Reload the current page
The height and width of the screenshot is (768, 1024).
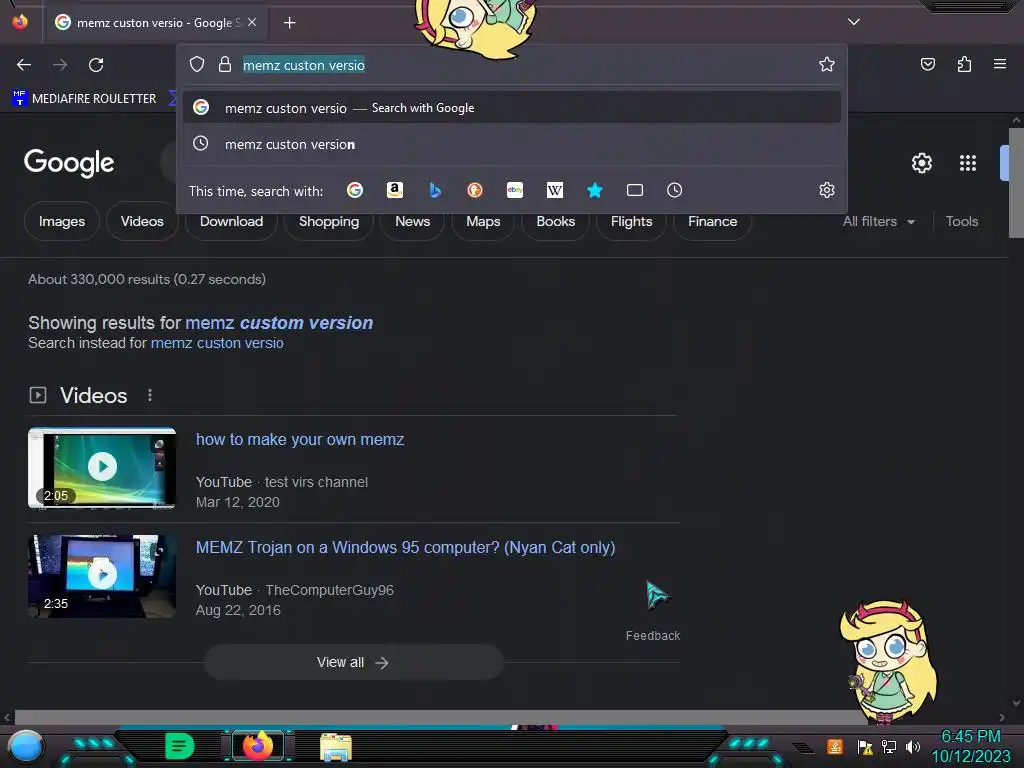[96, 65]
